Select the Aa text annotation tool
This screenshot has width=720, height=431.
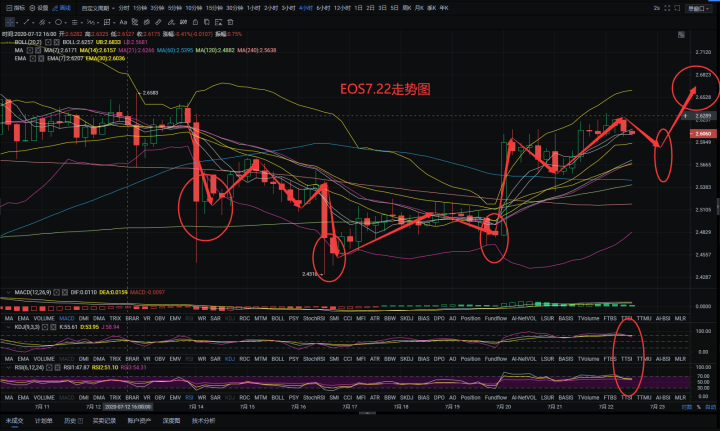[123, 22]
